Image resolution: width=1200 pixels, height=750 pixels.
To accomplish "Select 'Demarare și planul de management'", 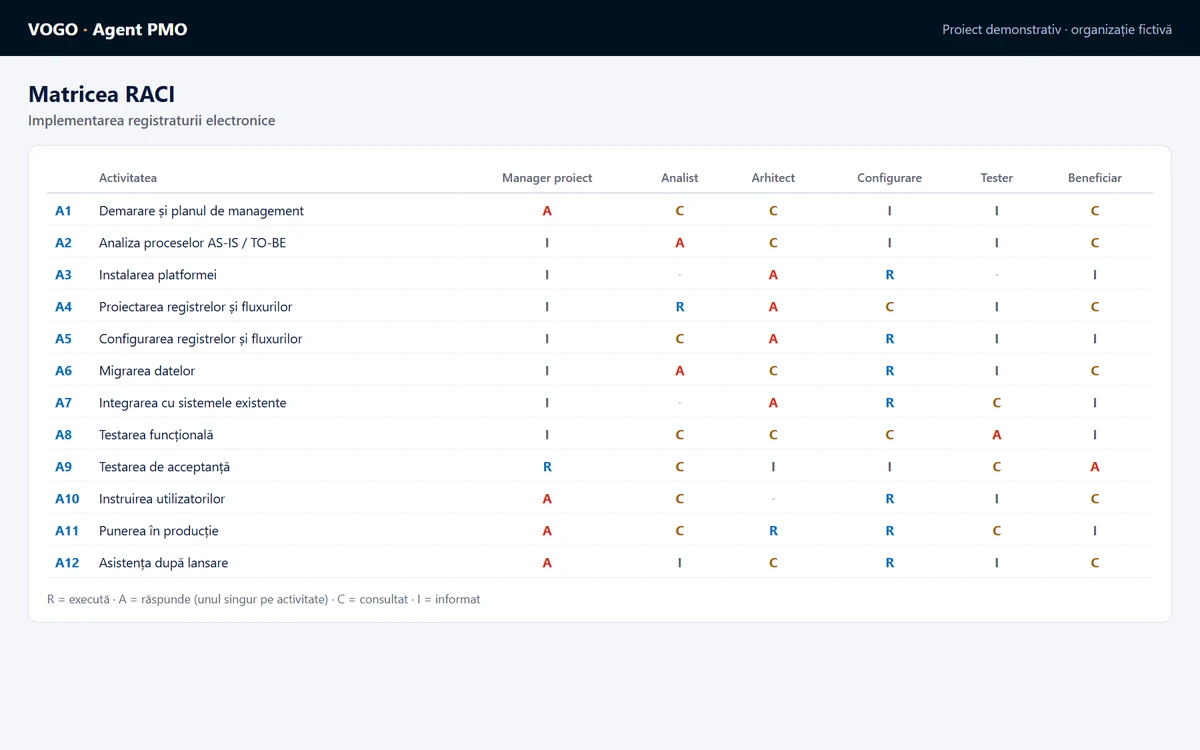I will pyautogui.click(x=201, y=211).
